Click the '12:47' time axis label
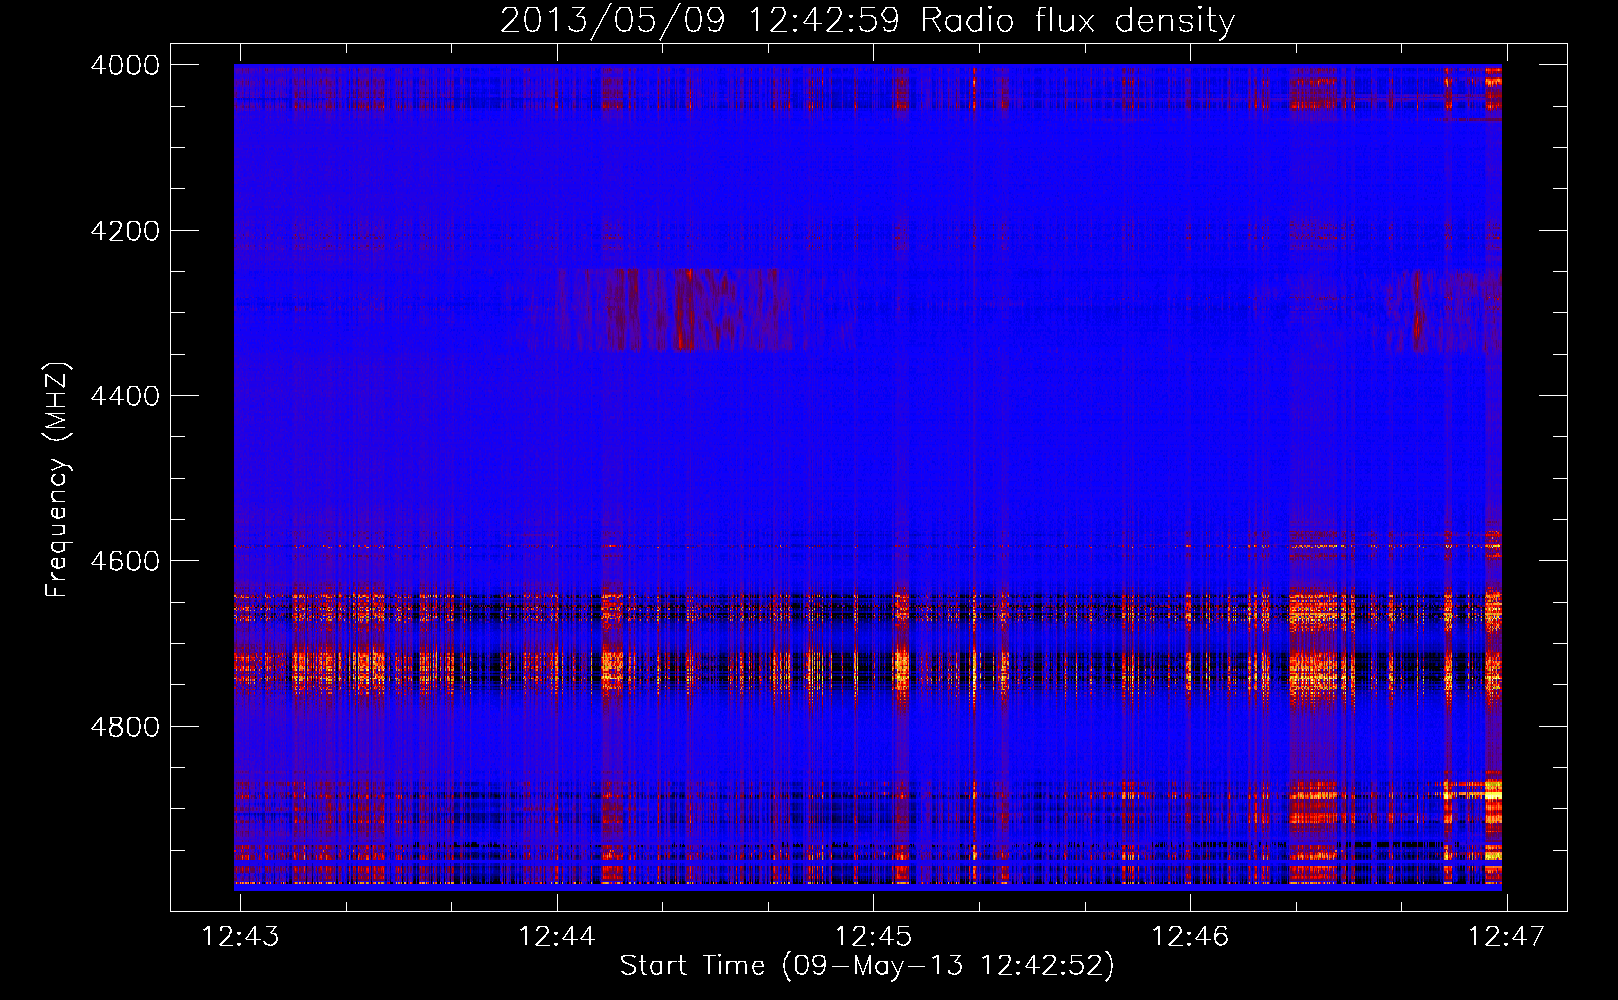The image size is (1618, 1000). (x=1506, y=937)
